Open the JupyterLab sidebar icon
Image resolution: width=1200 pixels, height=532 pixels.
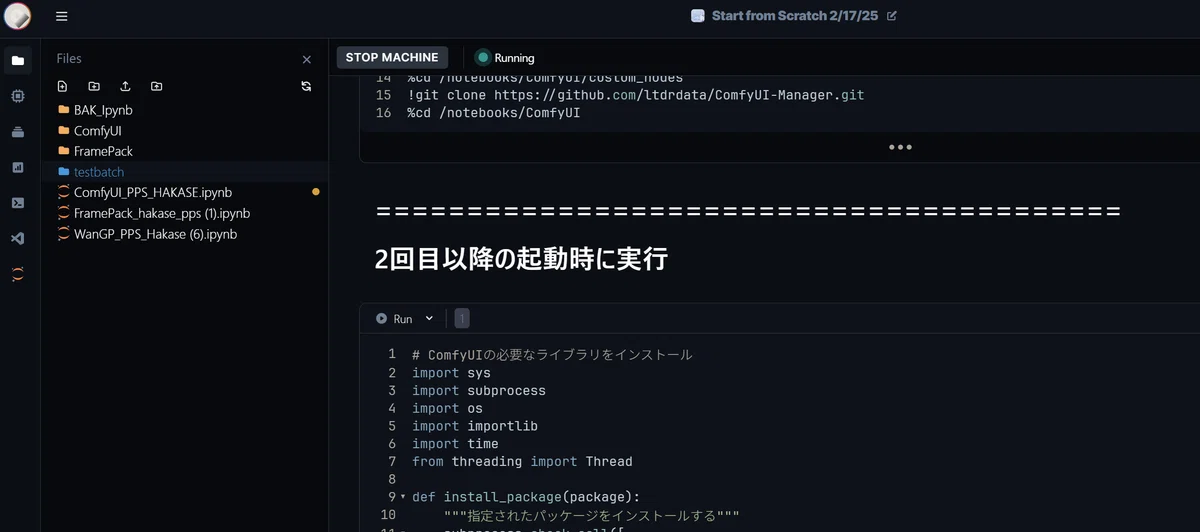pos(17,273)
